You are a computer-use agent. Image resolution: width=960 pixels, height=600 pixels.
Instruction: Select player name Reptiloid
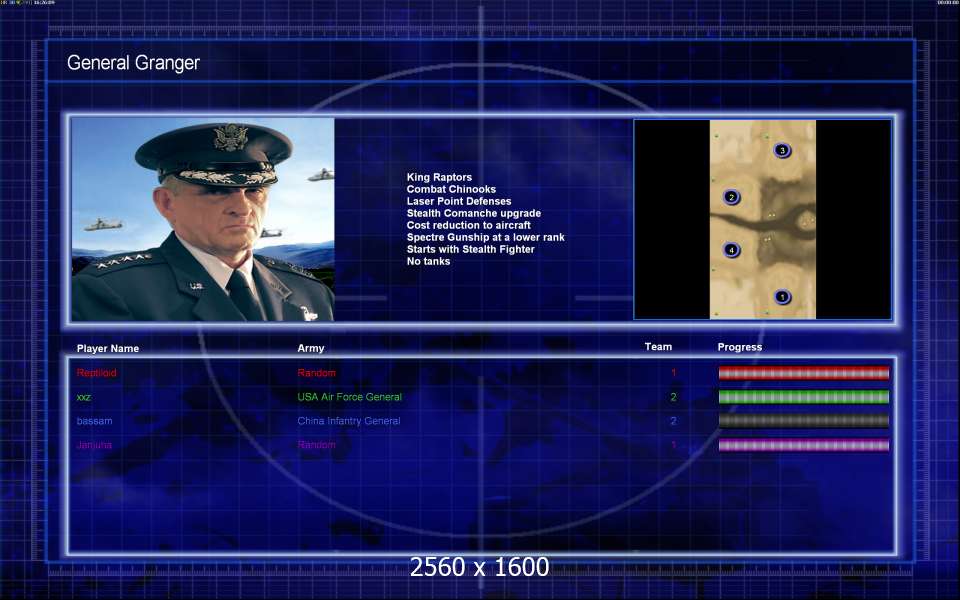click(x=97, y=373)
